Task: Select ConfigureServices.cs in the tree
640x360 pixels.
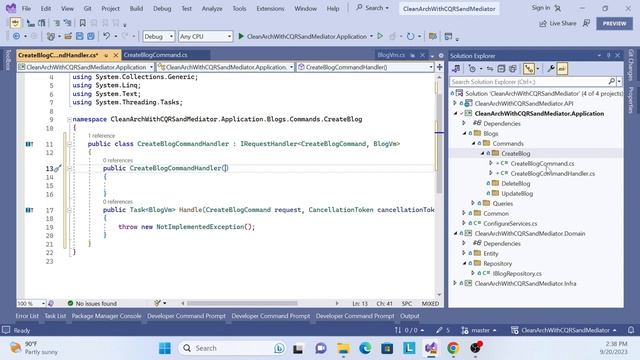Action: tap(510, 223)
